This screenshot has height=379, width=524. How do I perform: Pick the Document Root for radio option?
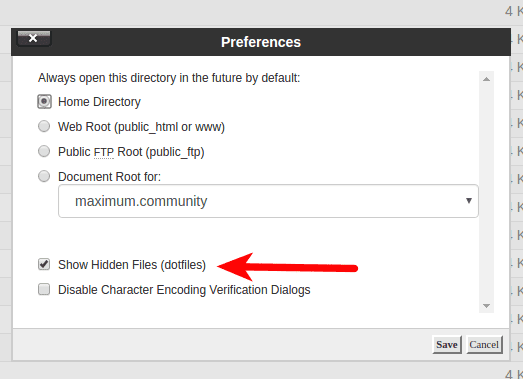point(44,176)
